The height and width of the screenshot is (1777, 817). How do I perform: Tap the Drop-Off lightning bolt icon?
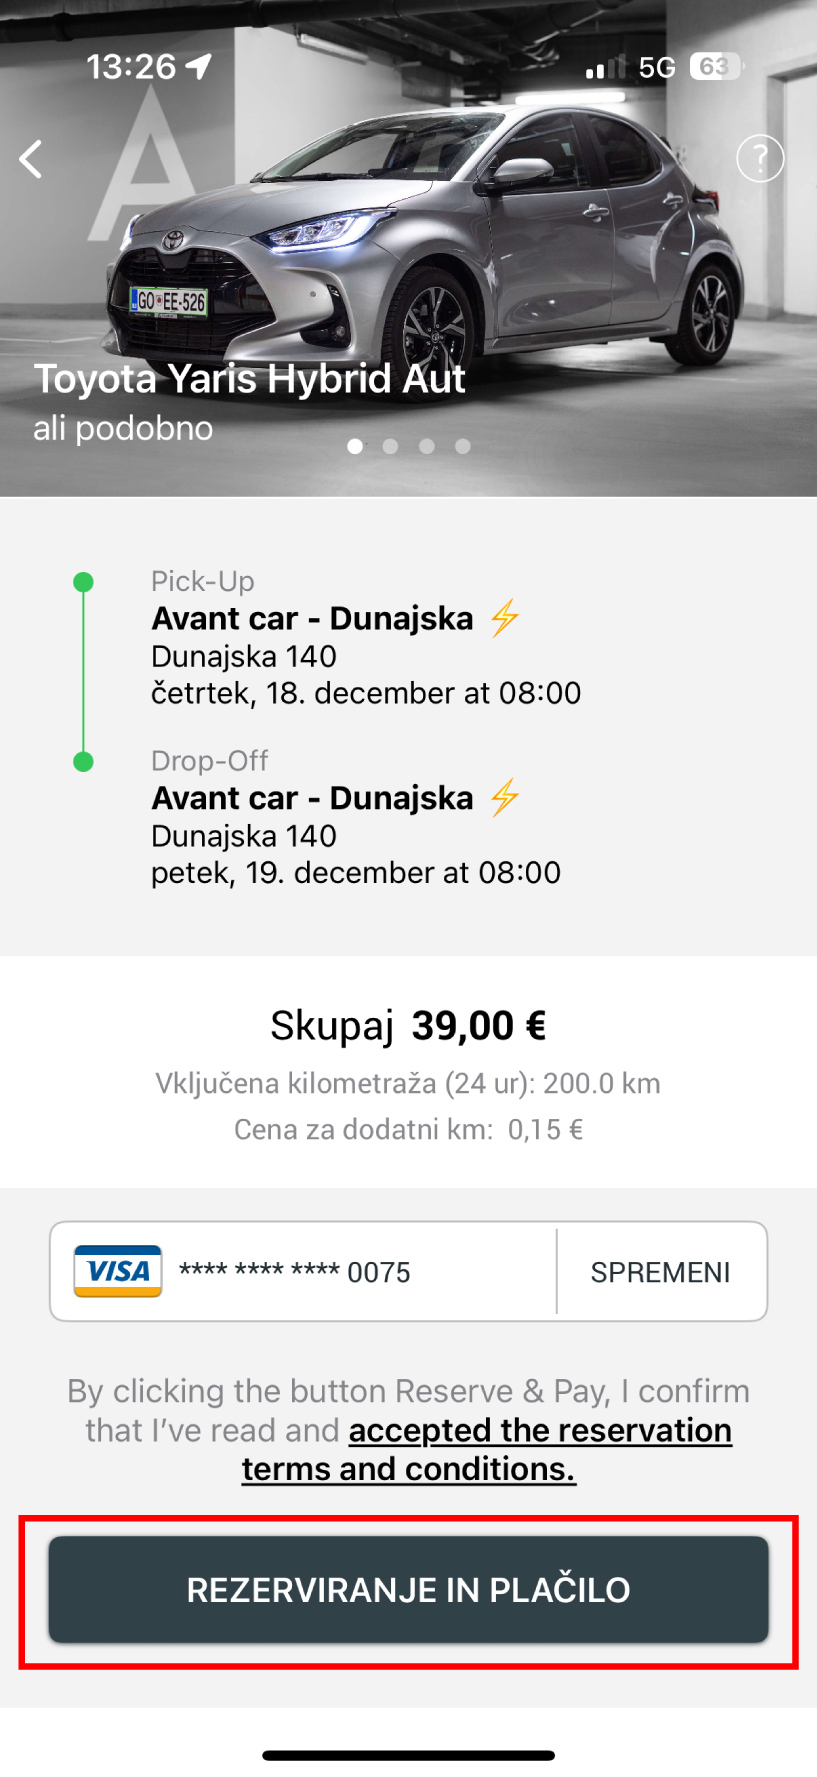tap(505, 797)
